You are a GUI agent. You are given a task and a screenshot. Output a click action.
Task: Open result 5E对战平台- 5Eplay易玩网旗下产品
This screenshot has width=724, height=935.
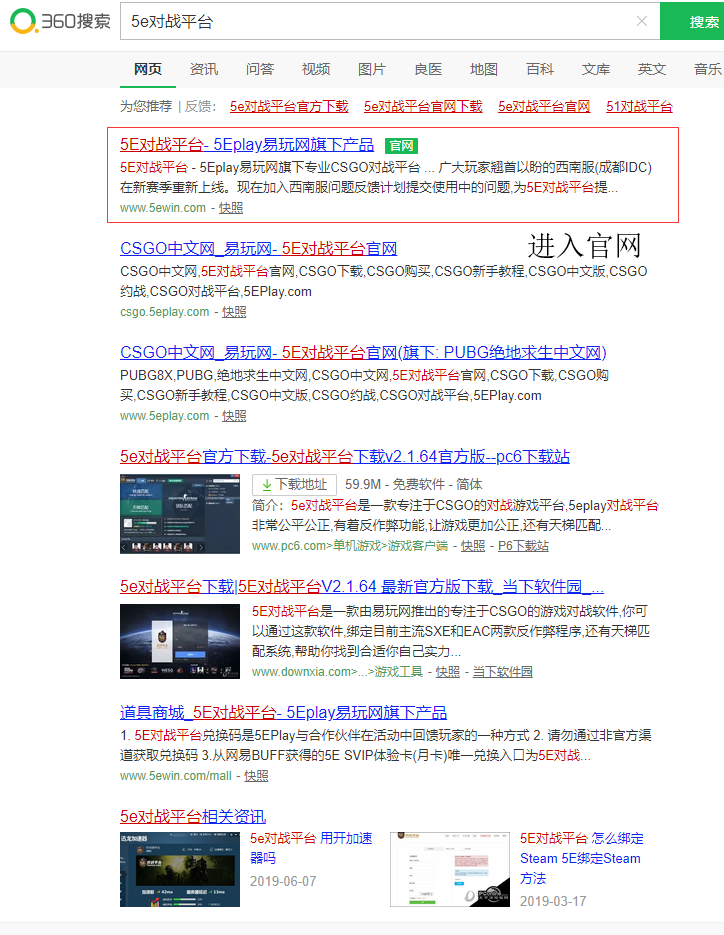click(x=247, y=144)
